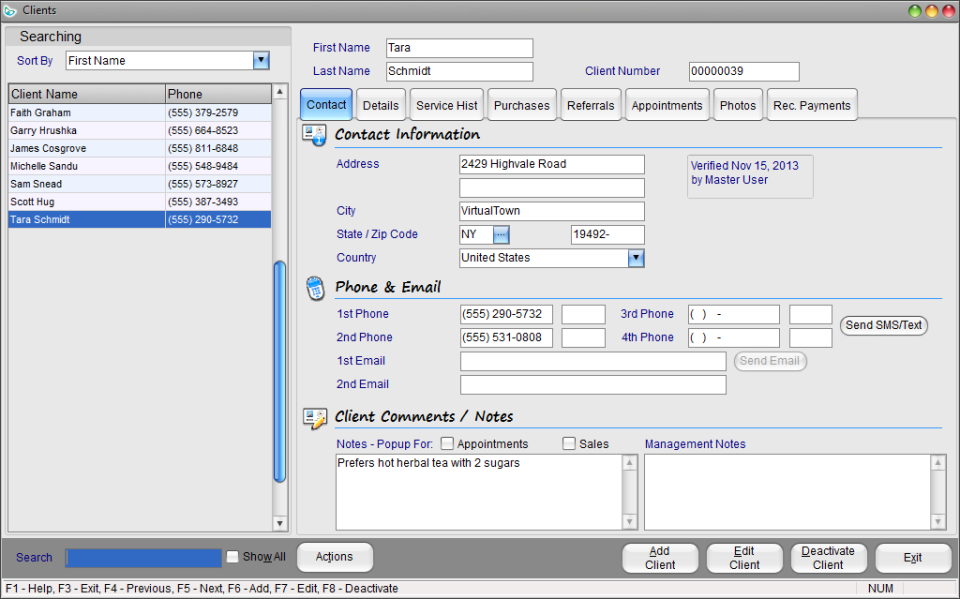Open the Sort By dropdown
The height and width of the screenshot is (599, 960).
click(261, 61)
